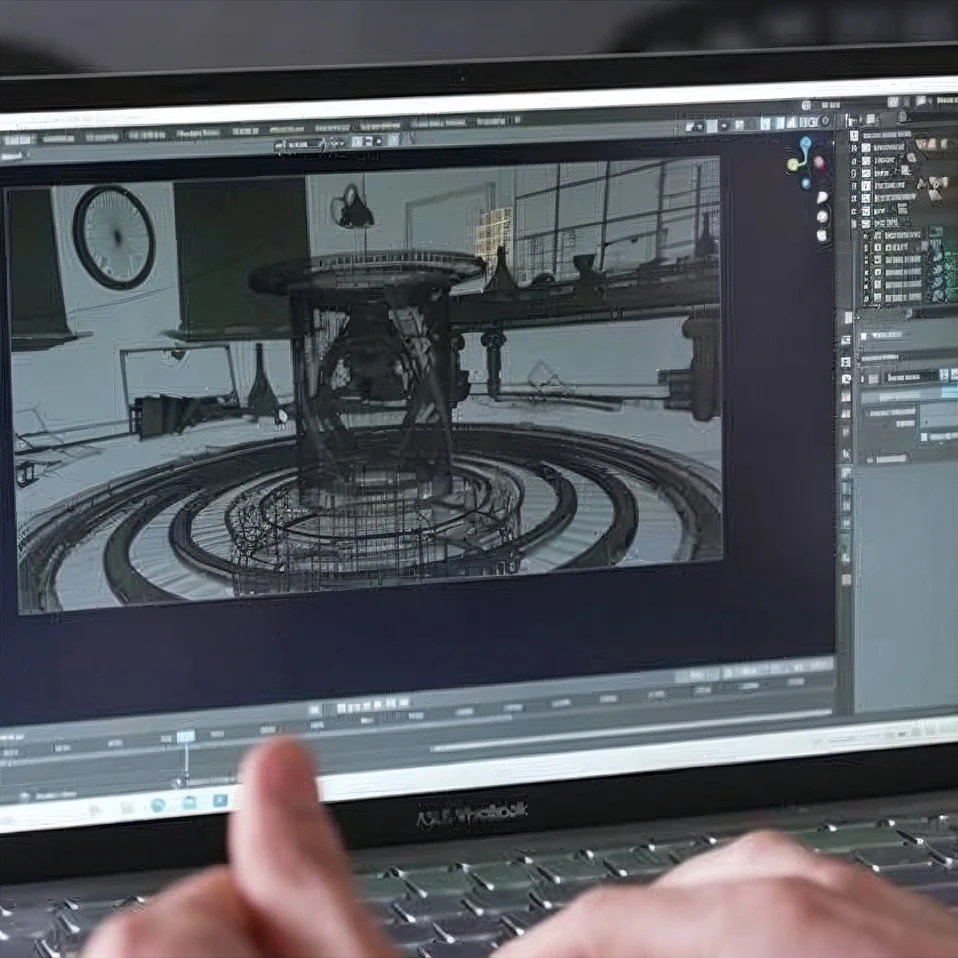The height and width of the screenshot is (958, 958).
Task: Open the Edge browser icon in taskbar
Action: point(158,804)
